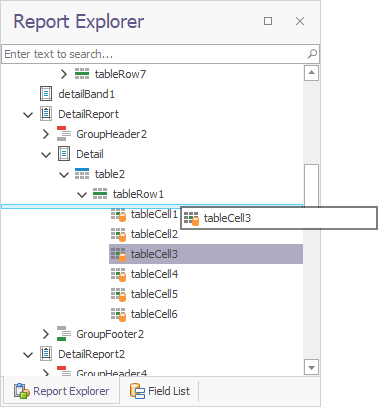Image resolution: width=378 pixels, height=407 pixels.
Task: Collapse the Detail band node
Action: (46, 155)
